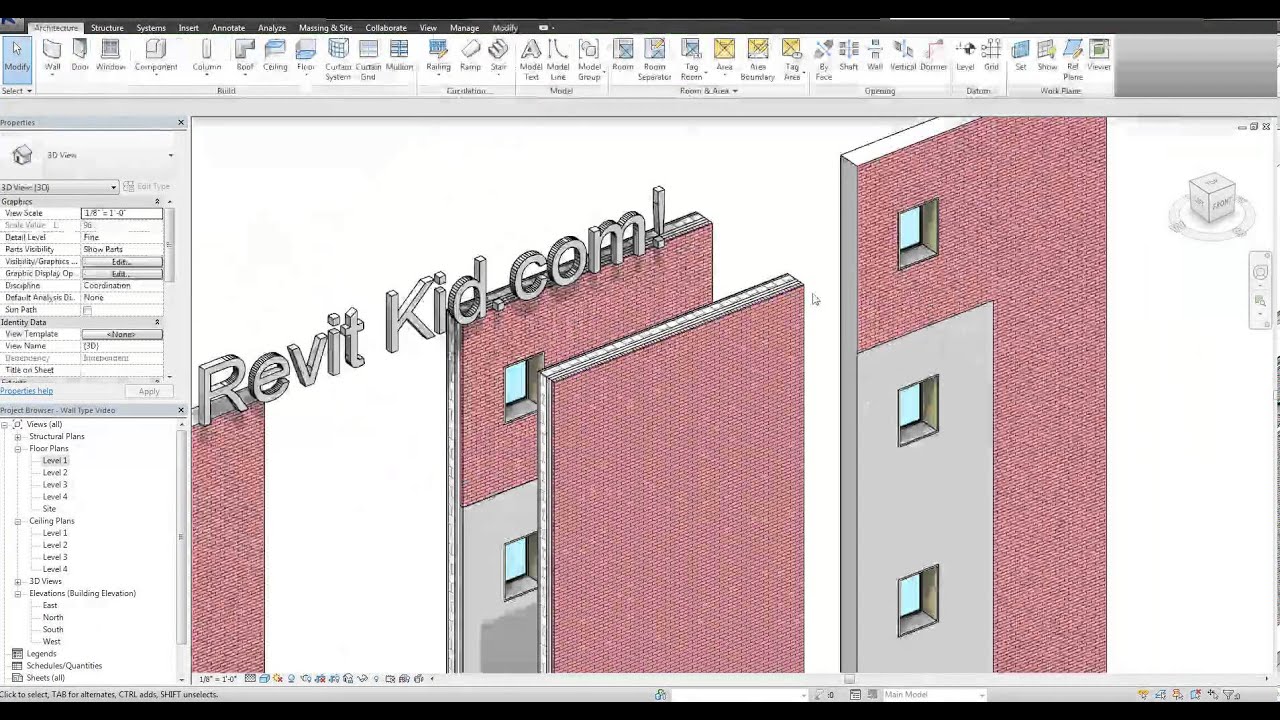This screenshot has width=1280, height=720.
Task: Select Level 1 floor plan in browser
Action: coord(55,461)
